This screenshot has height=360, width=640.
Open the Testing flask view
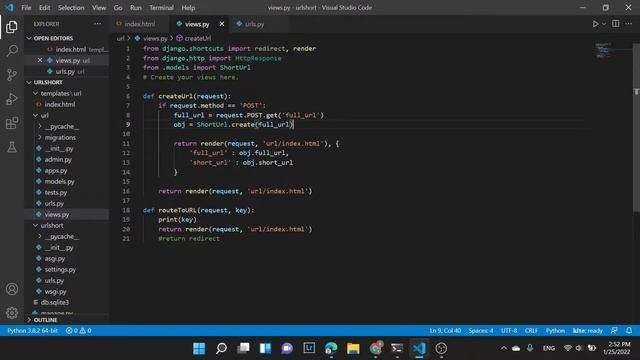coord(12,147)
